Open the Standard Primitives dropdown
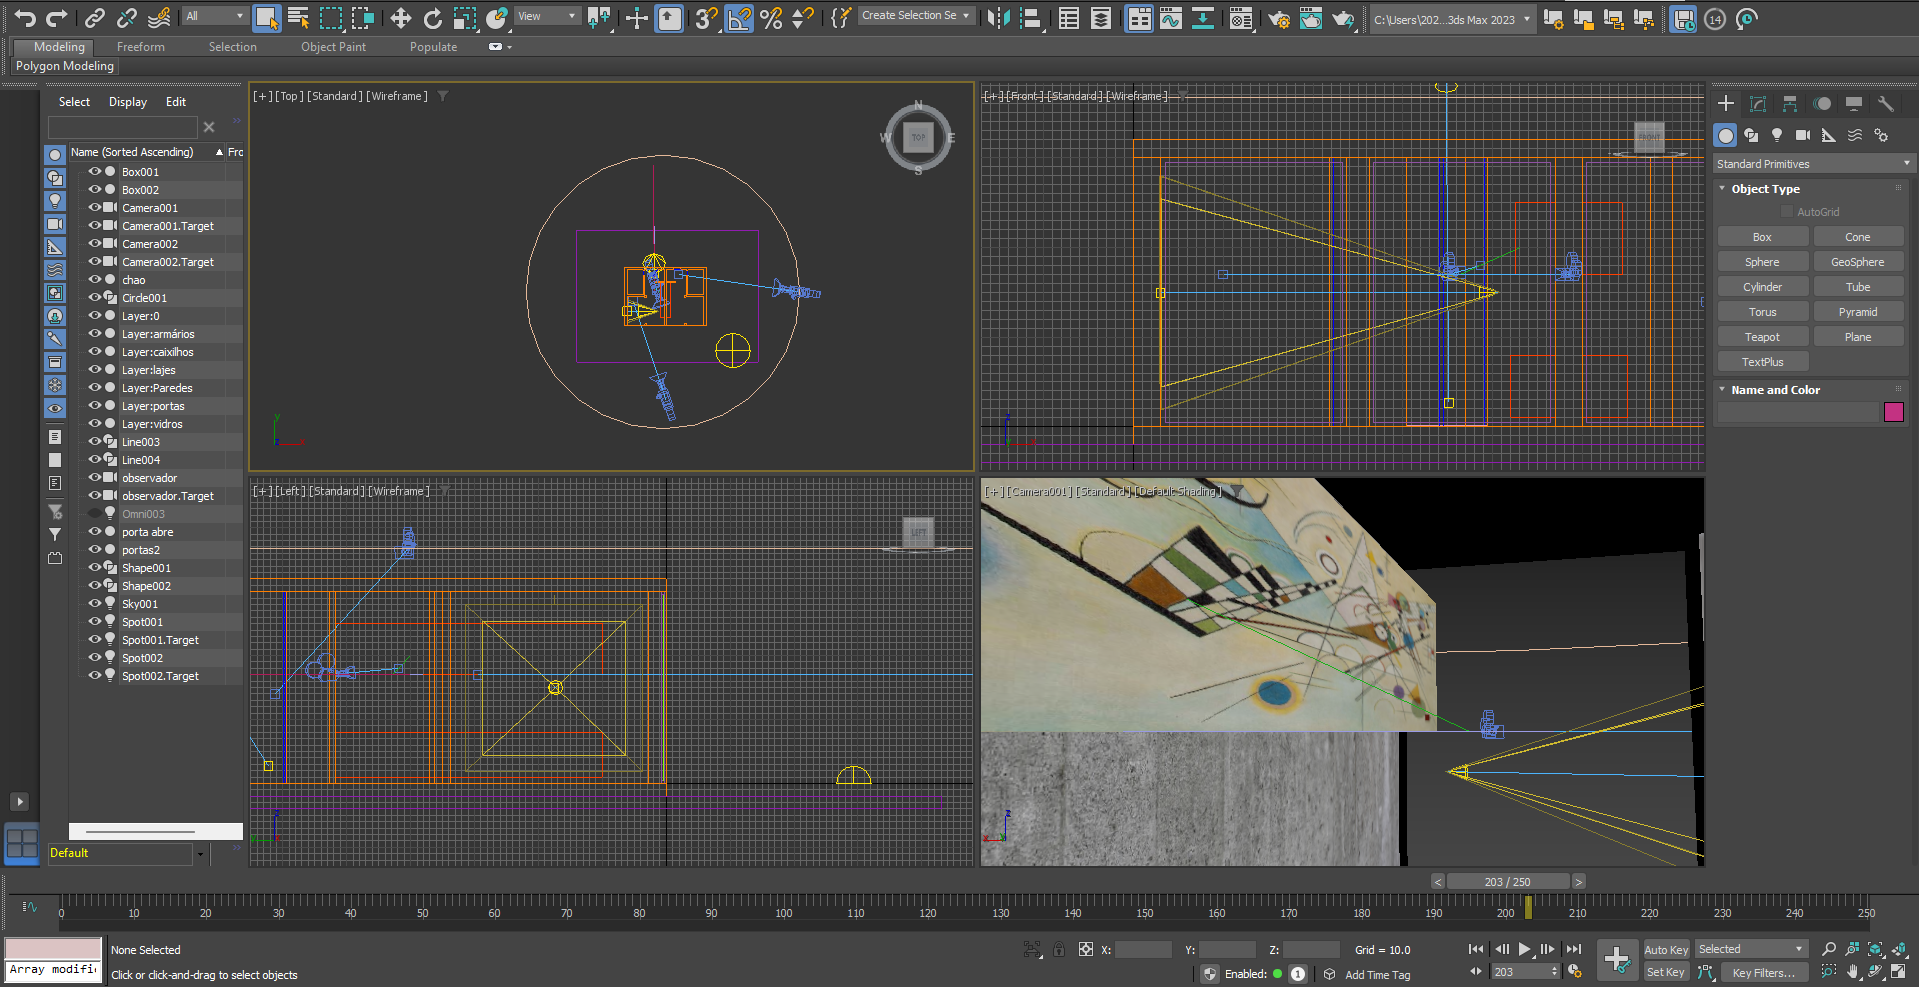1919x987 pixels. pos(1811,164)
